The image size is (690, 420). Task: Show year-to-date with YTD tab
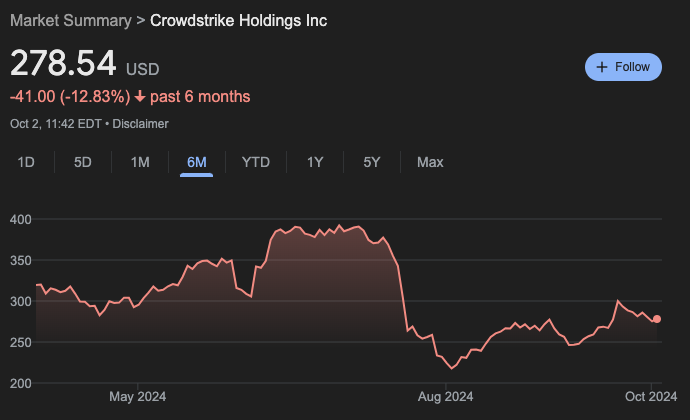256,162
